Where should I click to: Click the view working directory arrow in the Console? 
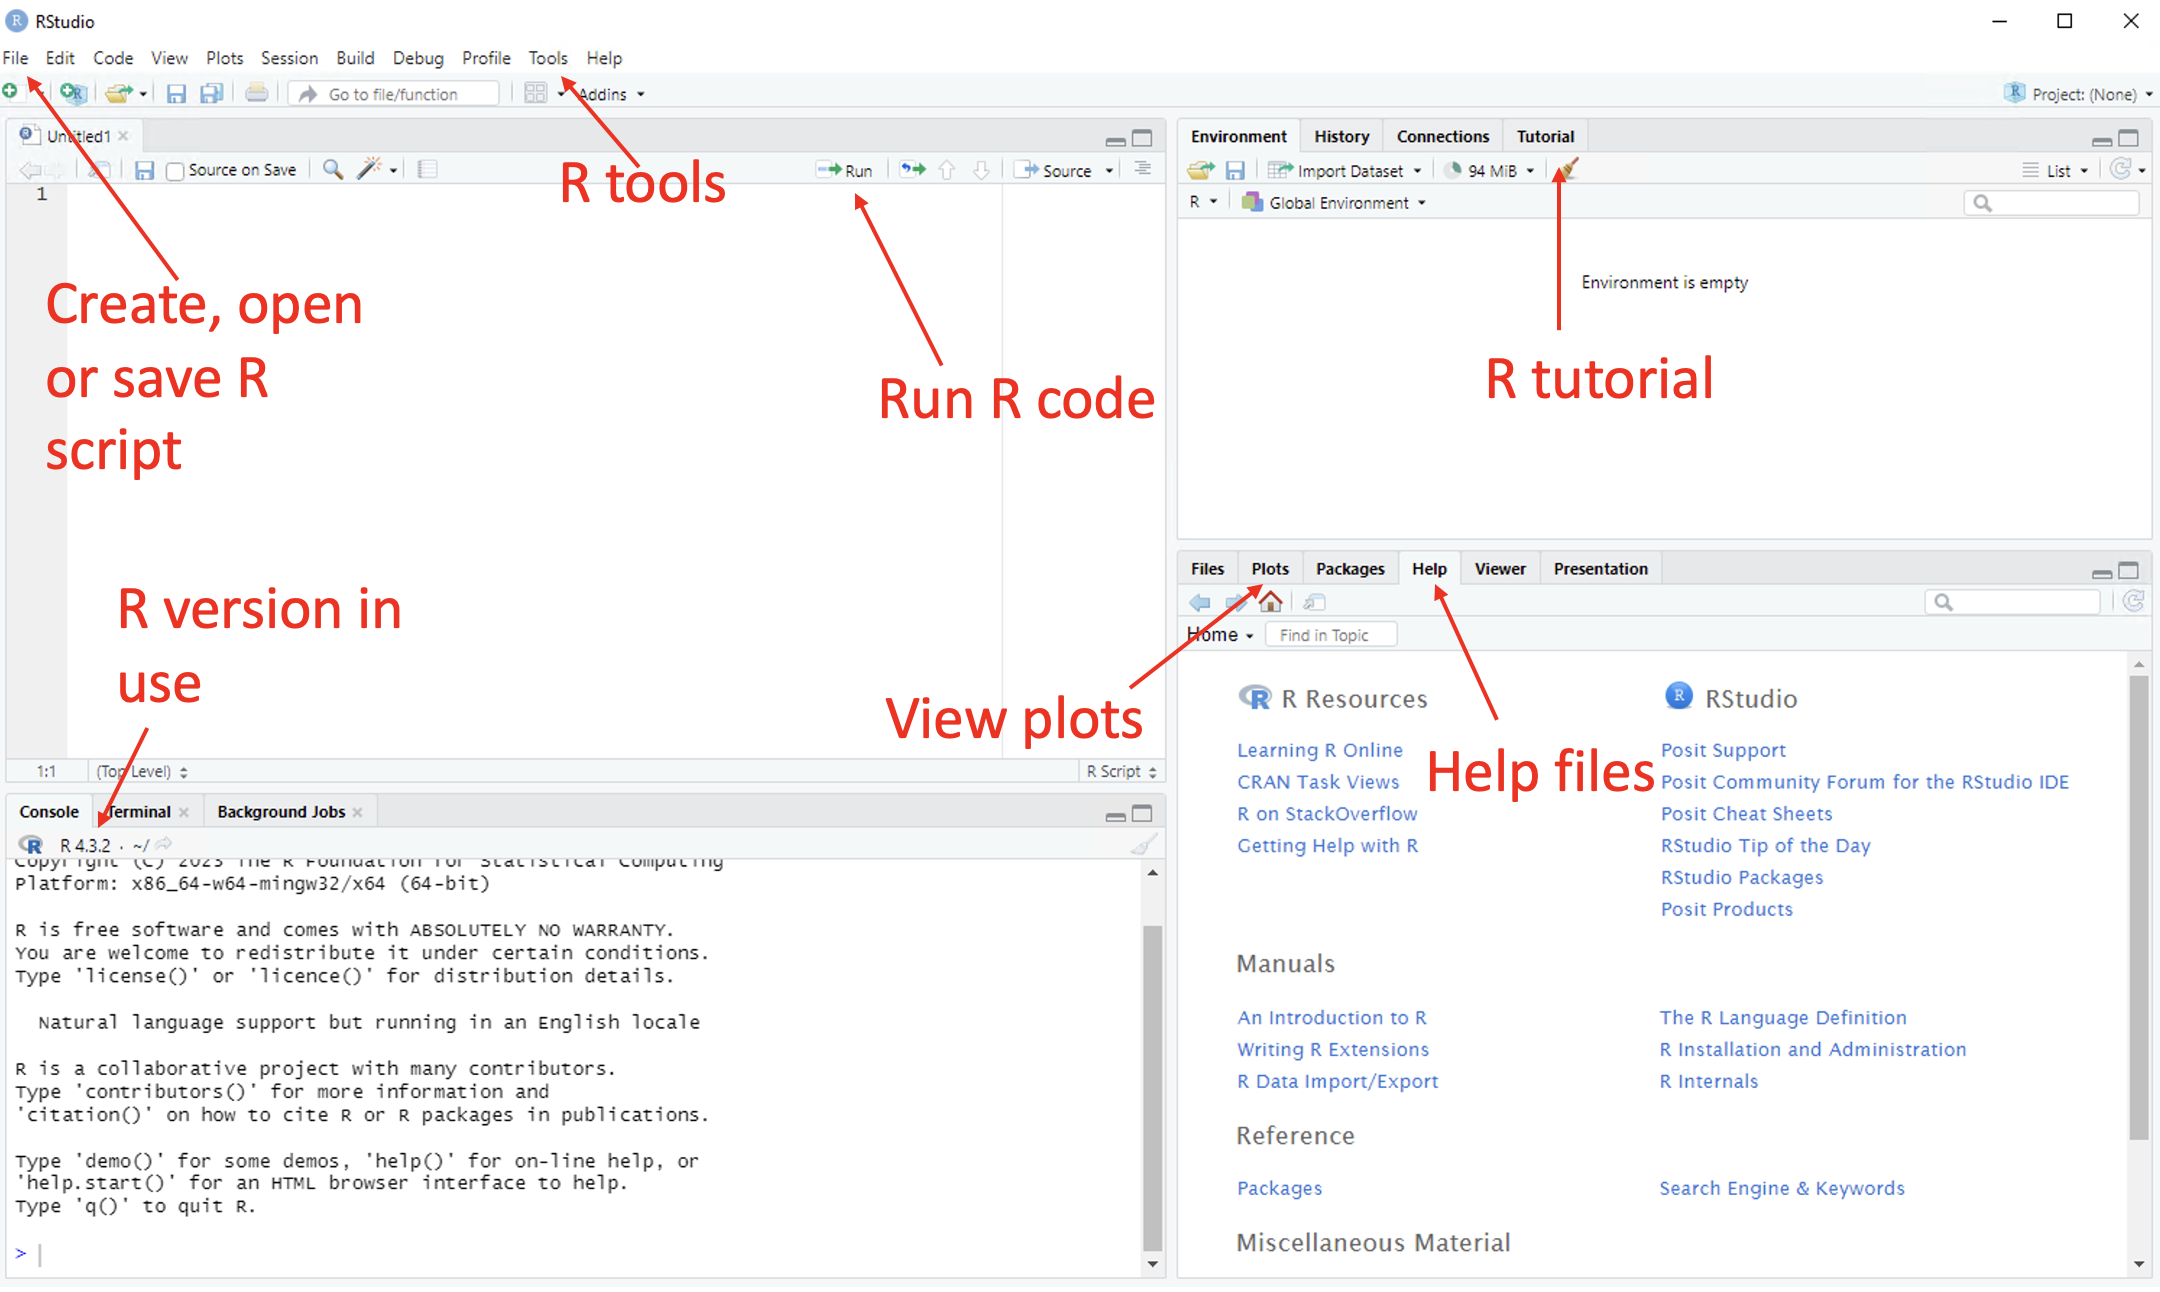point(164,844)
